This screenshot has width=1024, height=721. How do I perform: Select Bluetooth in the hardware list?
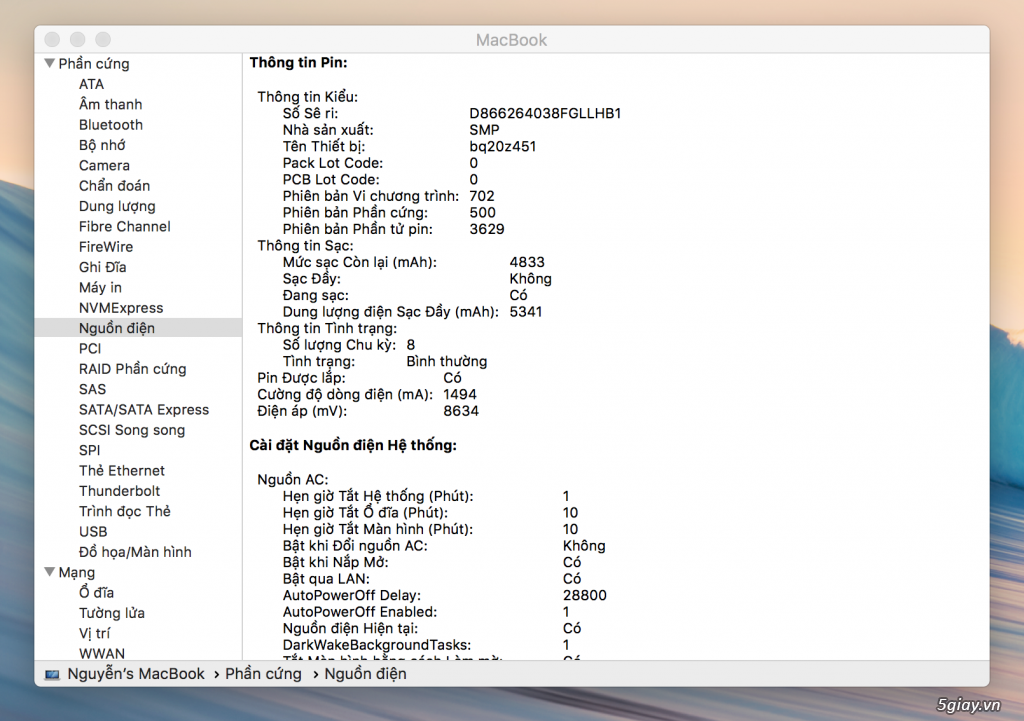[110, 125]
